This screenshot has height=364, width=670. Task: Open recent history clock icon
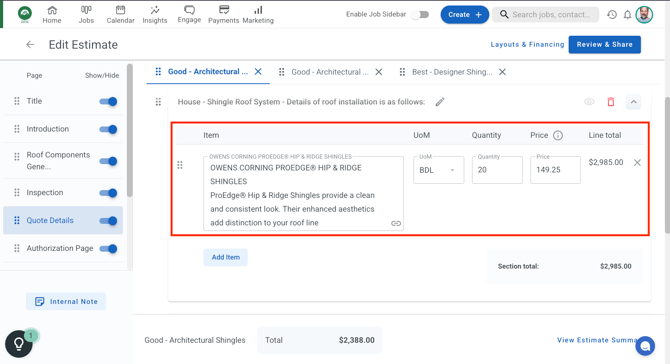612,15
